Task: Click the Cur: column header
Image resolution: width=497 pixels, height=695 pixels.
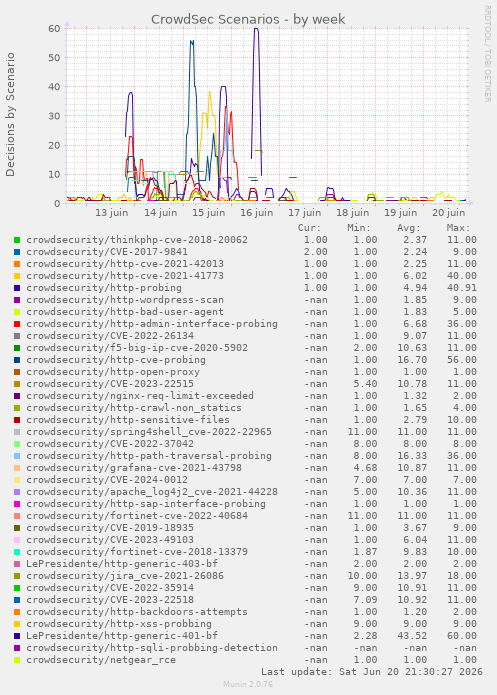Action: 309,228
